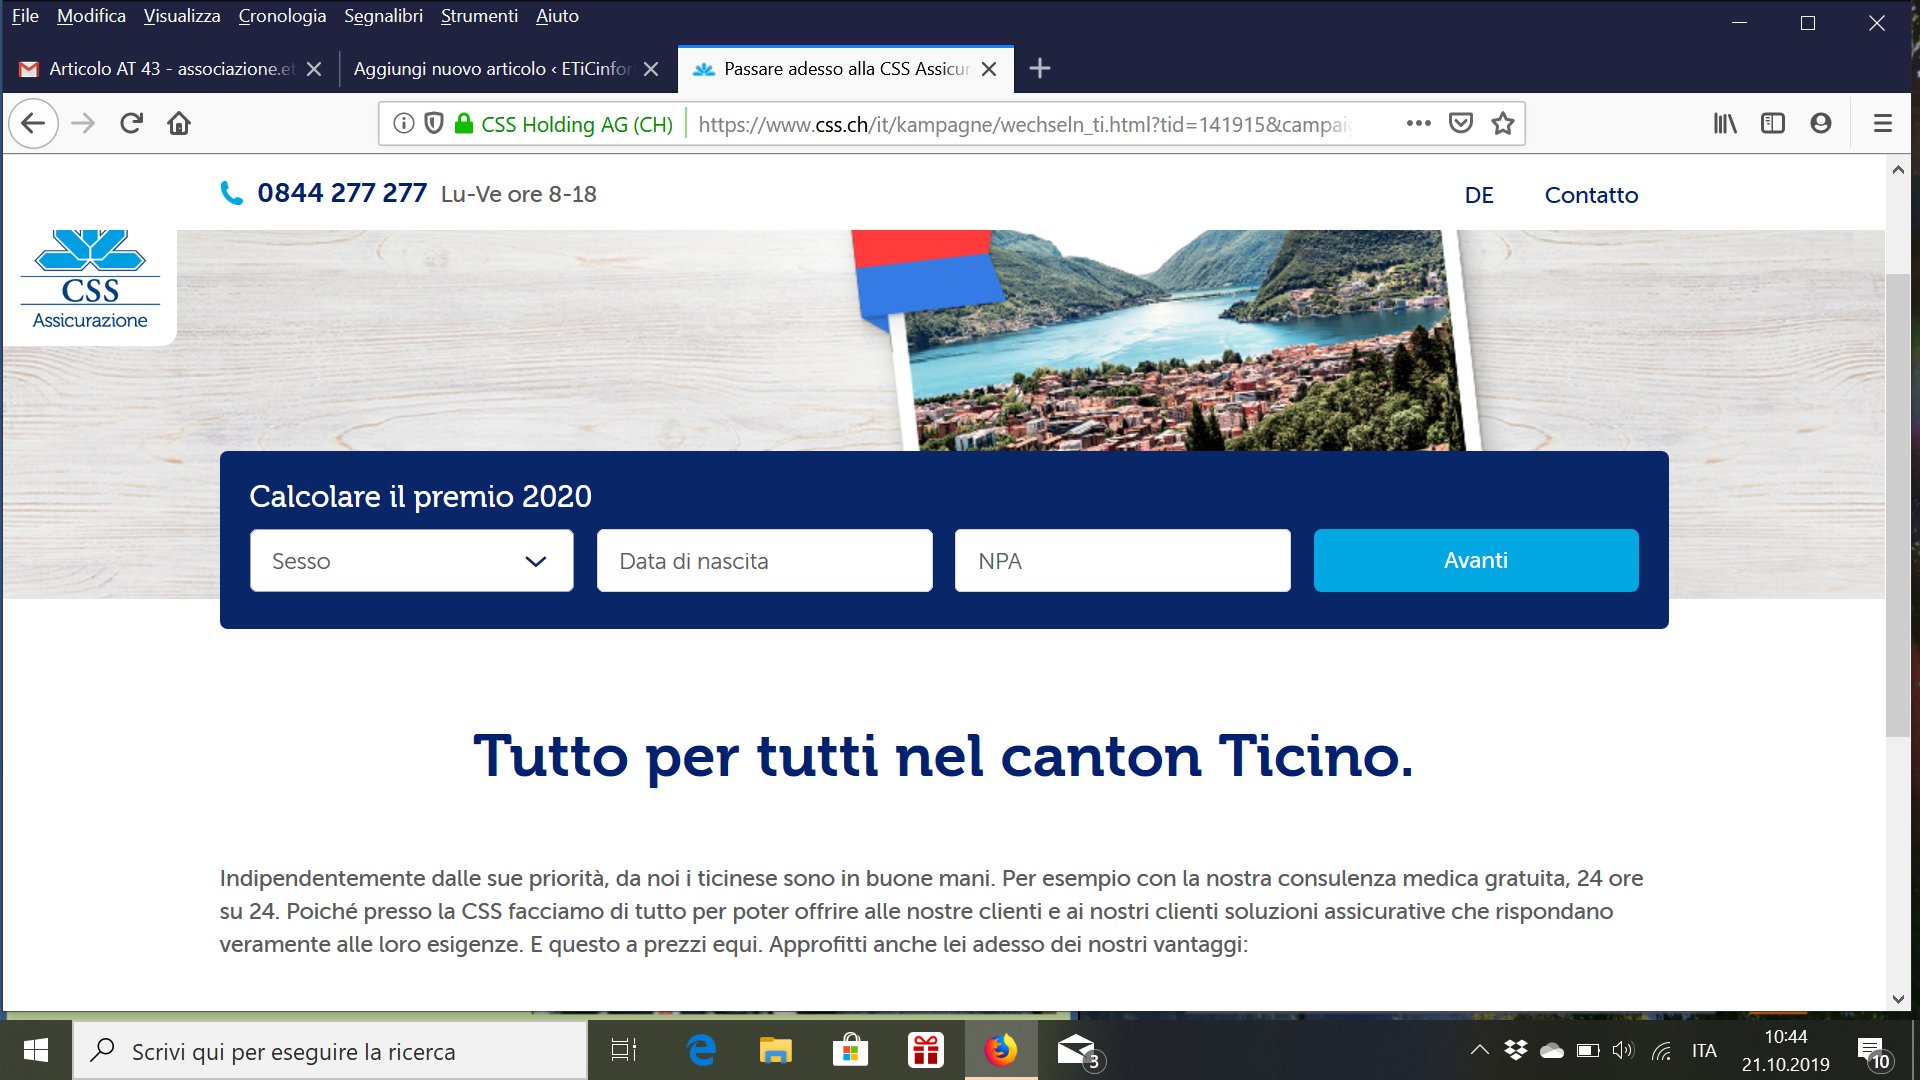
Task: Click the Avanti button
Action: coord(1476,561)
